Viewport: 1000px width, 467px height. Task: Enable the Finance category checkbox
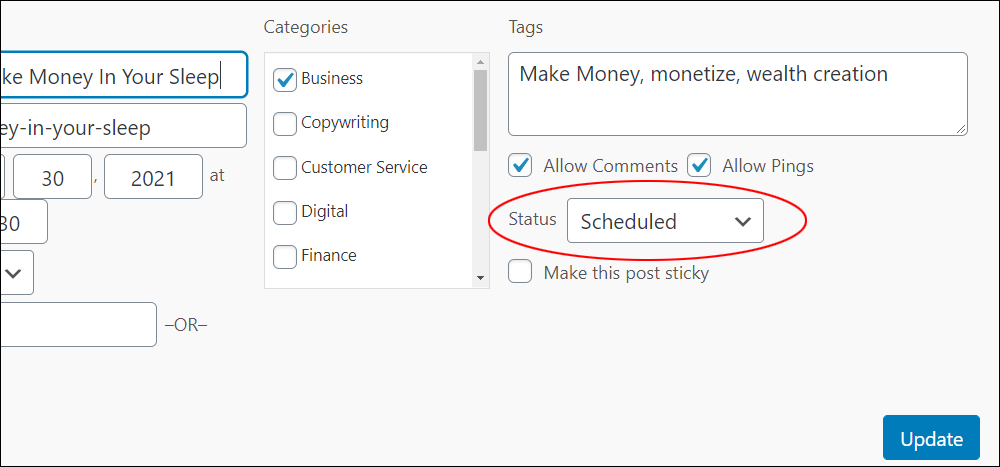coord(284,256)
